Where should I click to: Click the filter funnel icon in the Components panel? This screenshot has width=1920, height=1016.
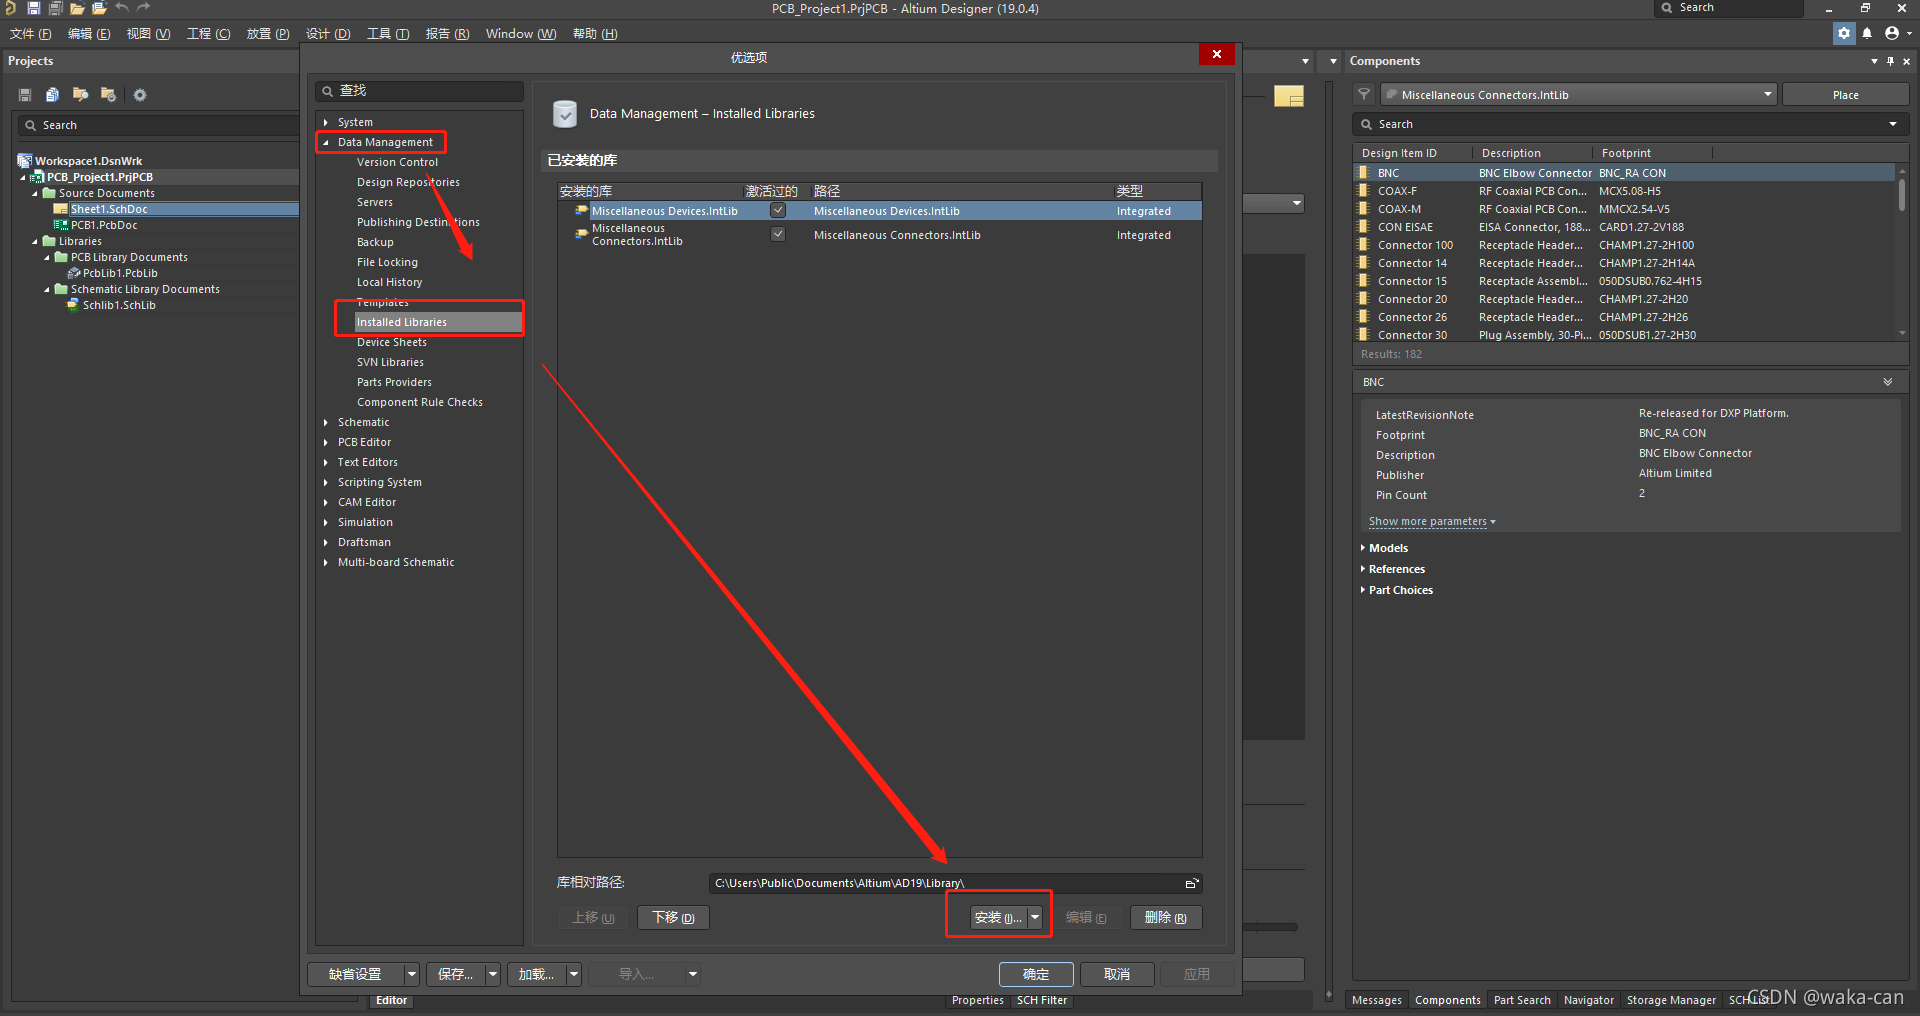click(1364, 94)
